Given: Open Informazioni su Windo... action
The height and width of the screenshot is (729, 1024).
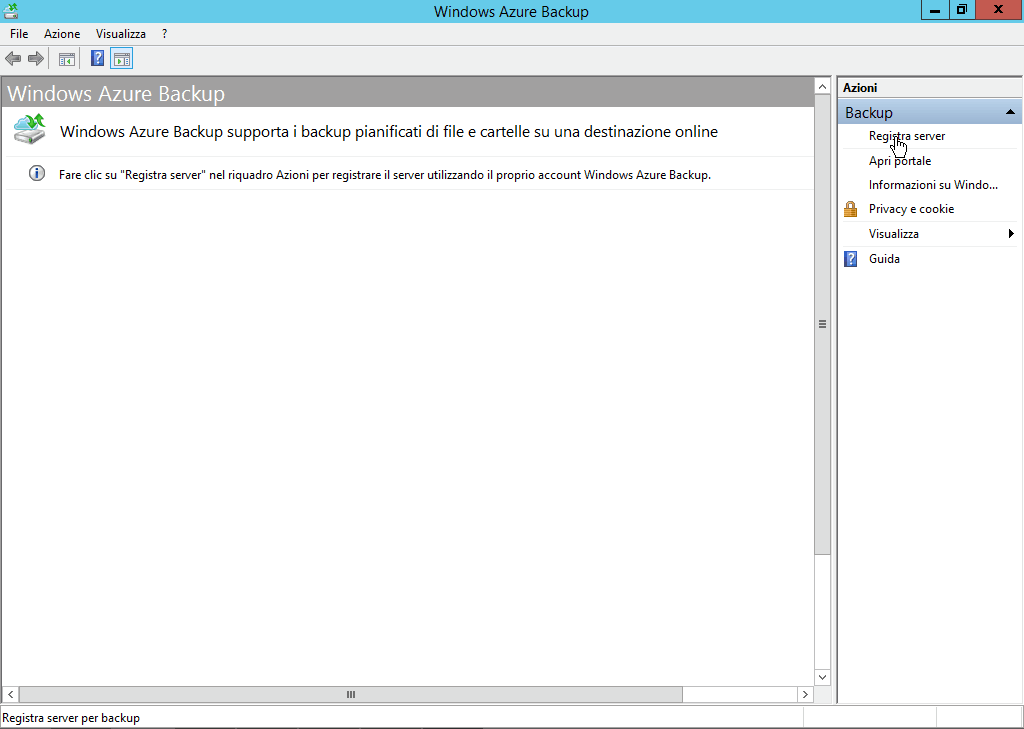Looking at the screenshot, I should [x=932, y=185].
